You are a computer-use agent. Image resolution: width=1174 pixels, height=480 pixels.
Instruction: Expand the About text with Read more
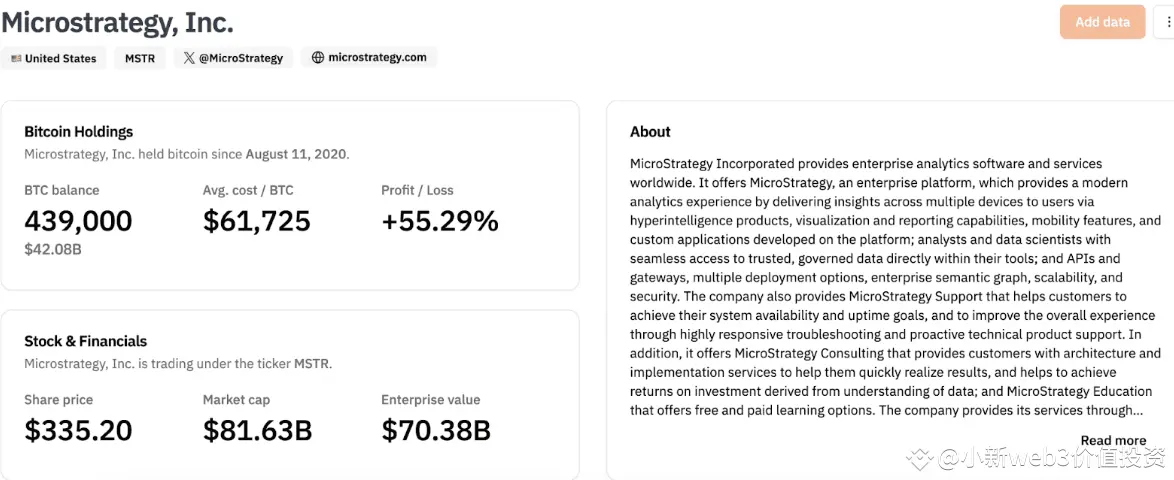[x=1113, y=440]
